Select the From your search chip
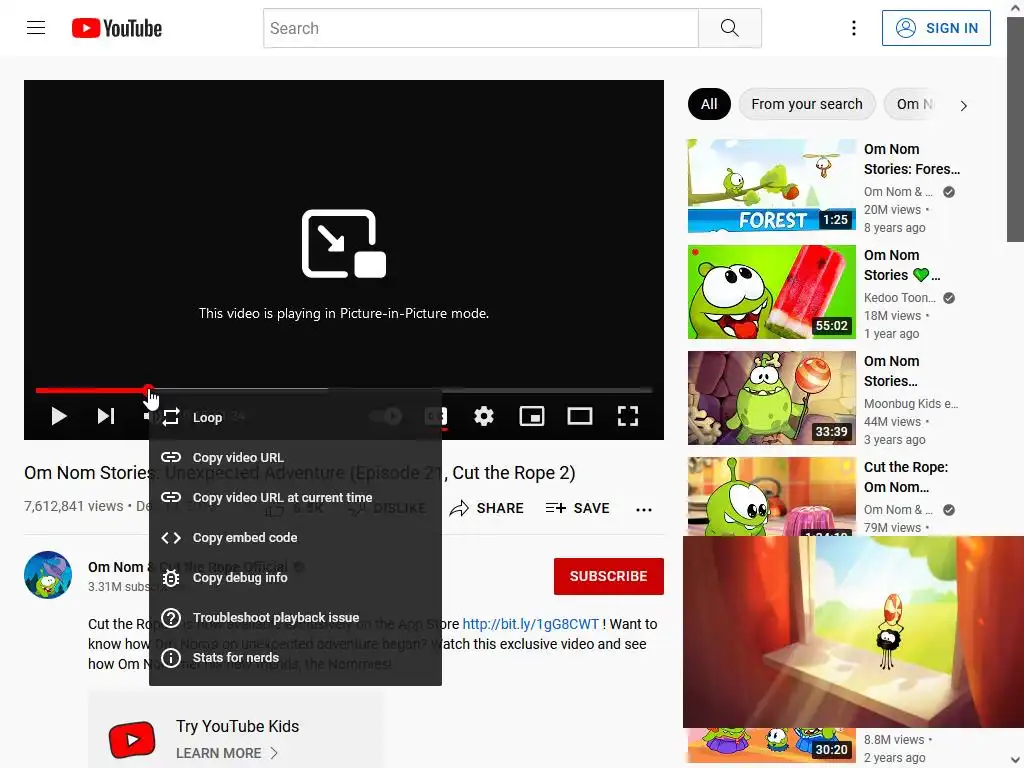 click(807, 104)
